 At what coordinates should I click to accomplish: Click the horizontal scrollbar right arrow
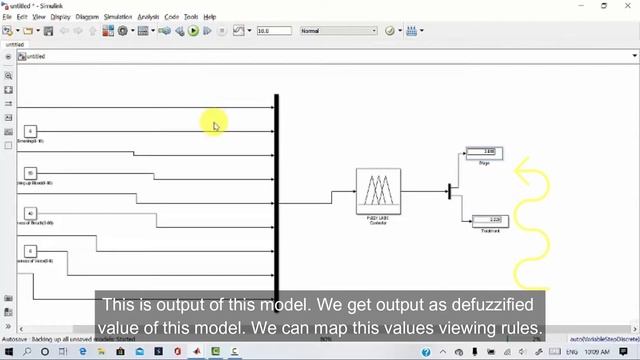[635, 329]
